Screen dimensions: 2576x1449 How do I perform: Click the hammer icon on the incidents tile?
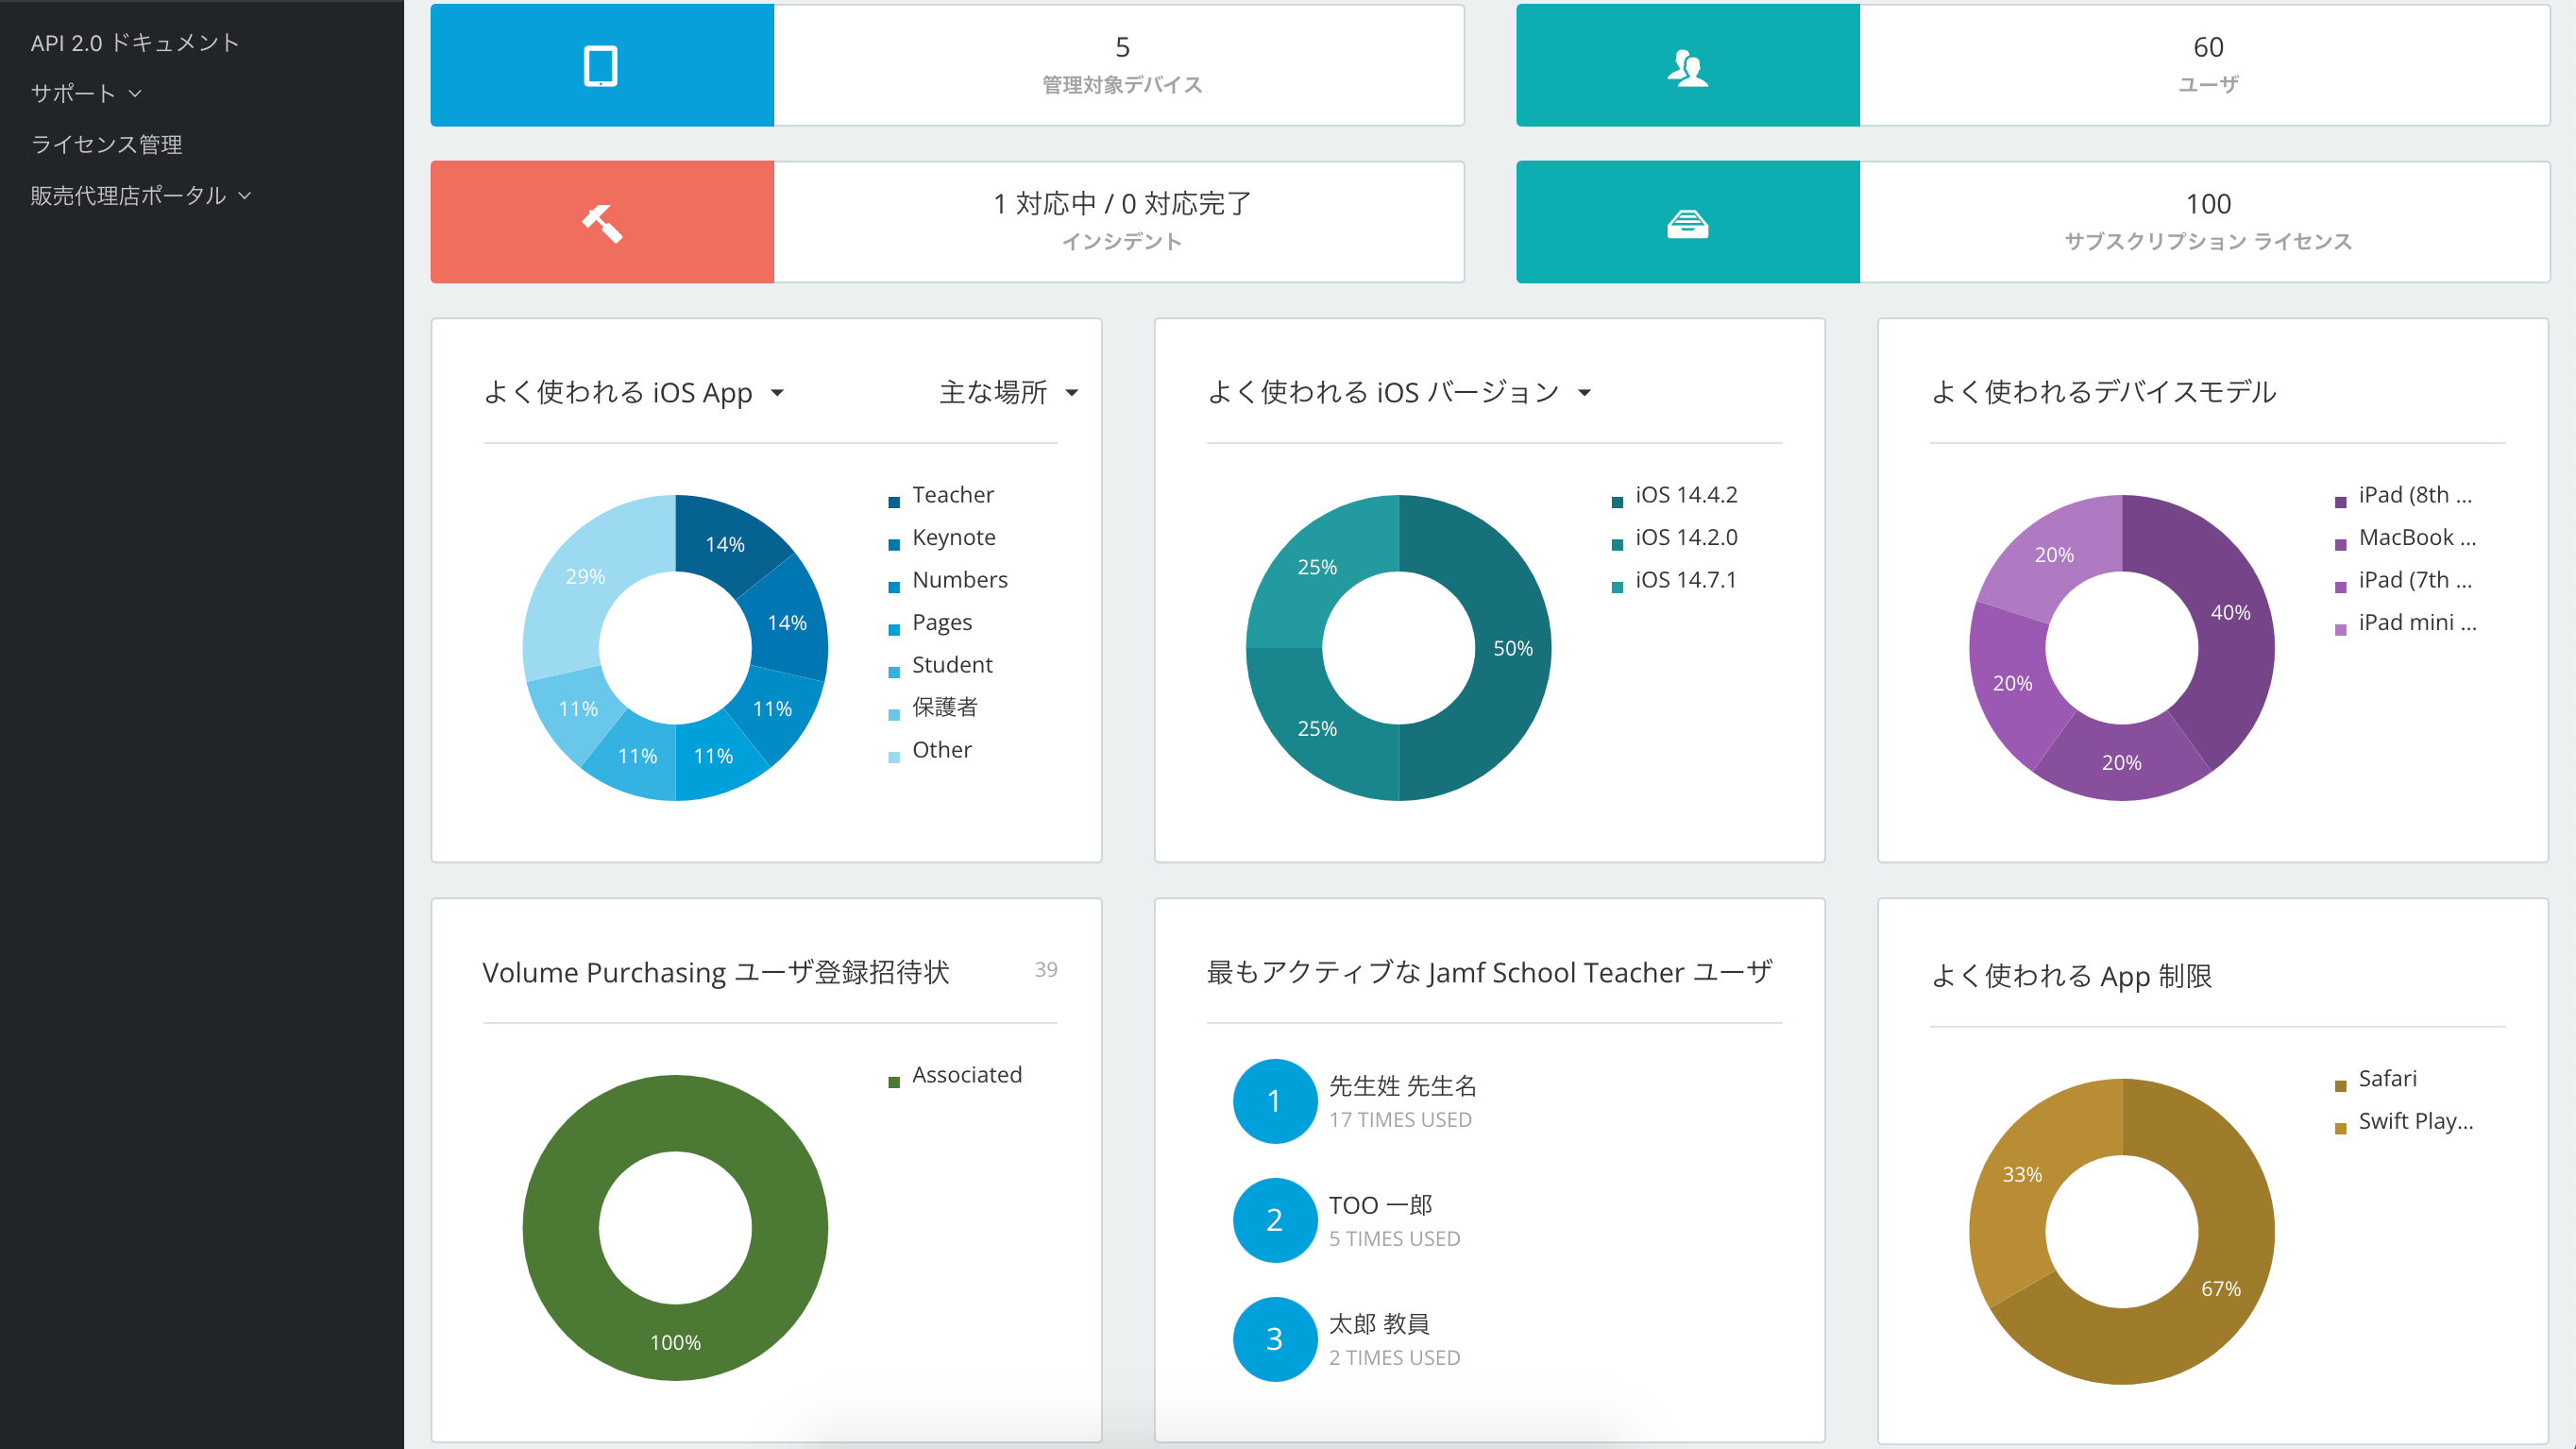[601, 221]
